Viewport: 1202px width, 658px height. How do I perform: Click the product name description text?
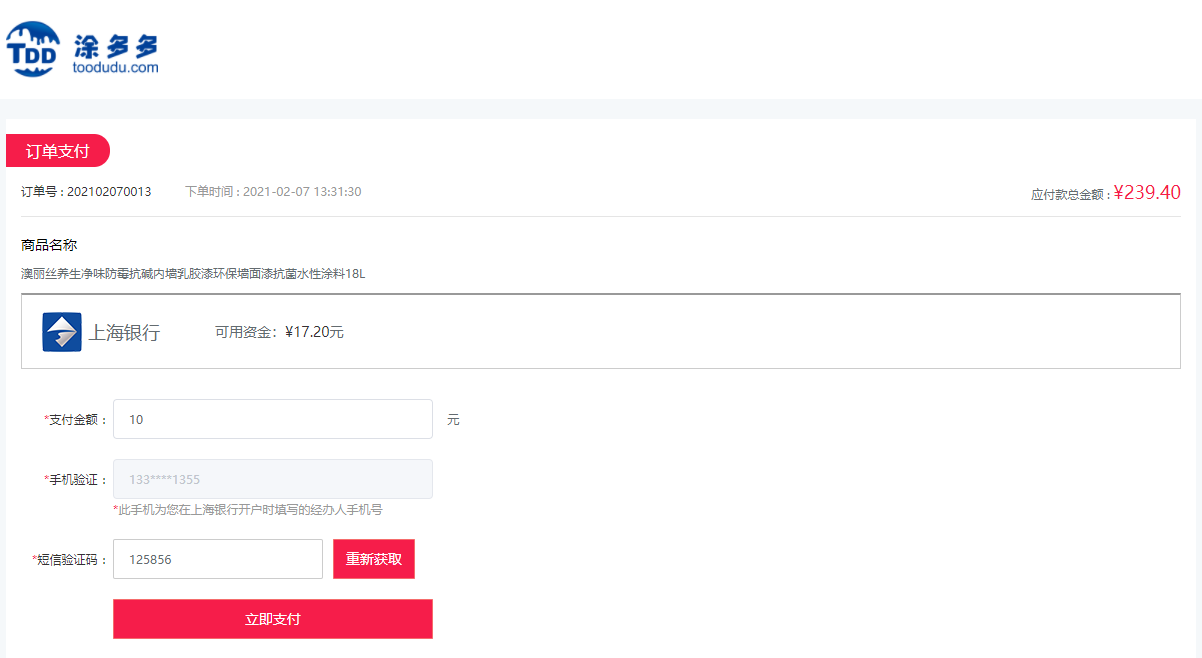193,273
